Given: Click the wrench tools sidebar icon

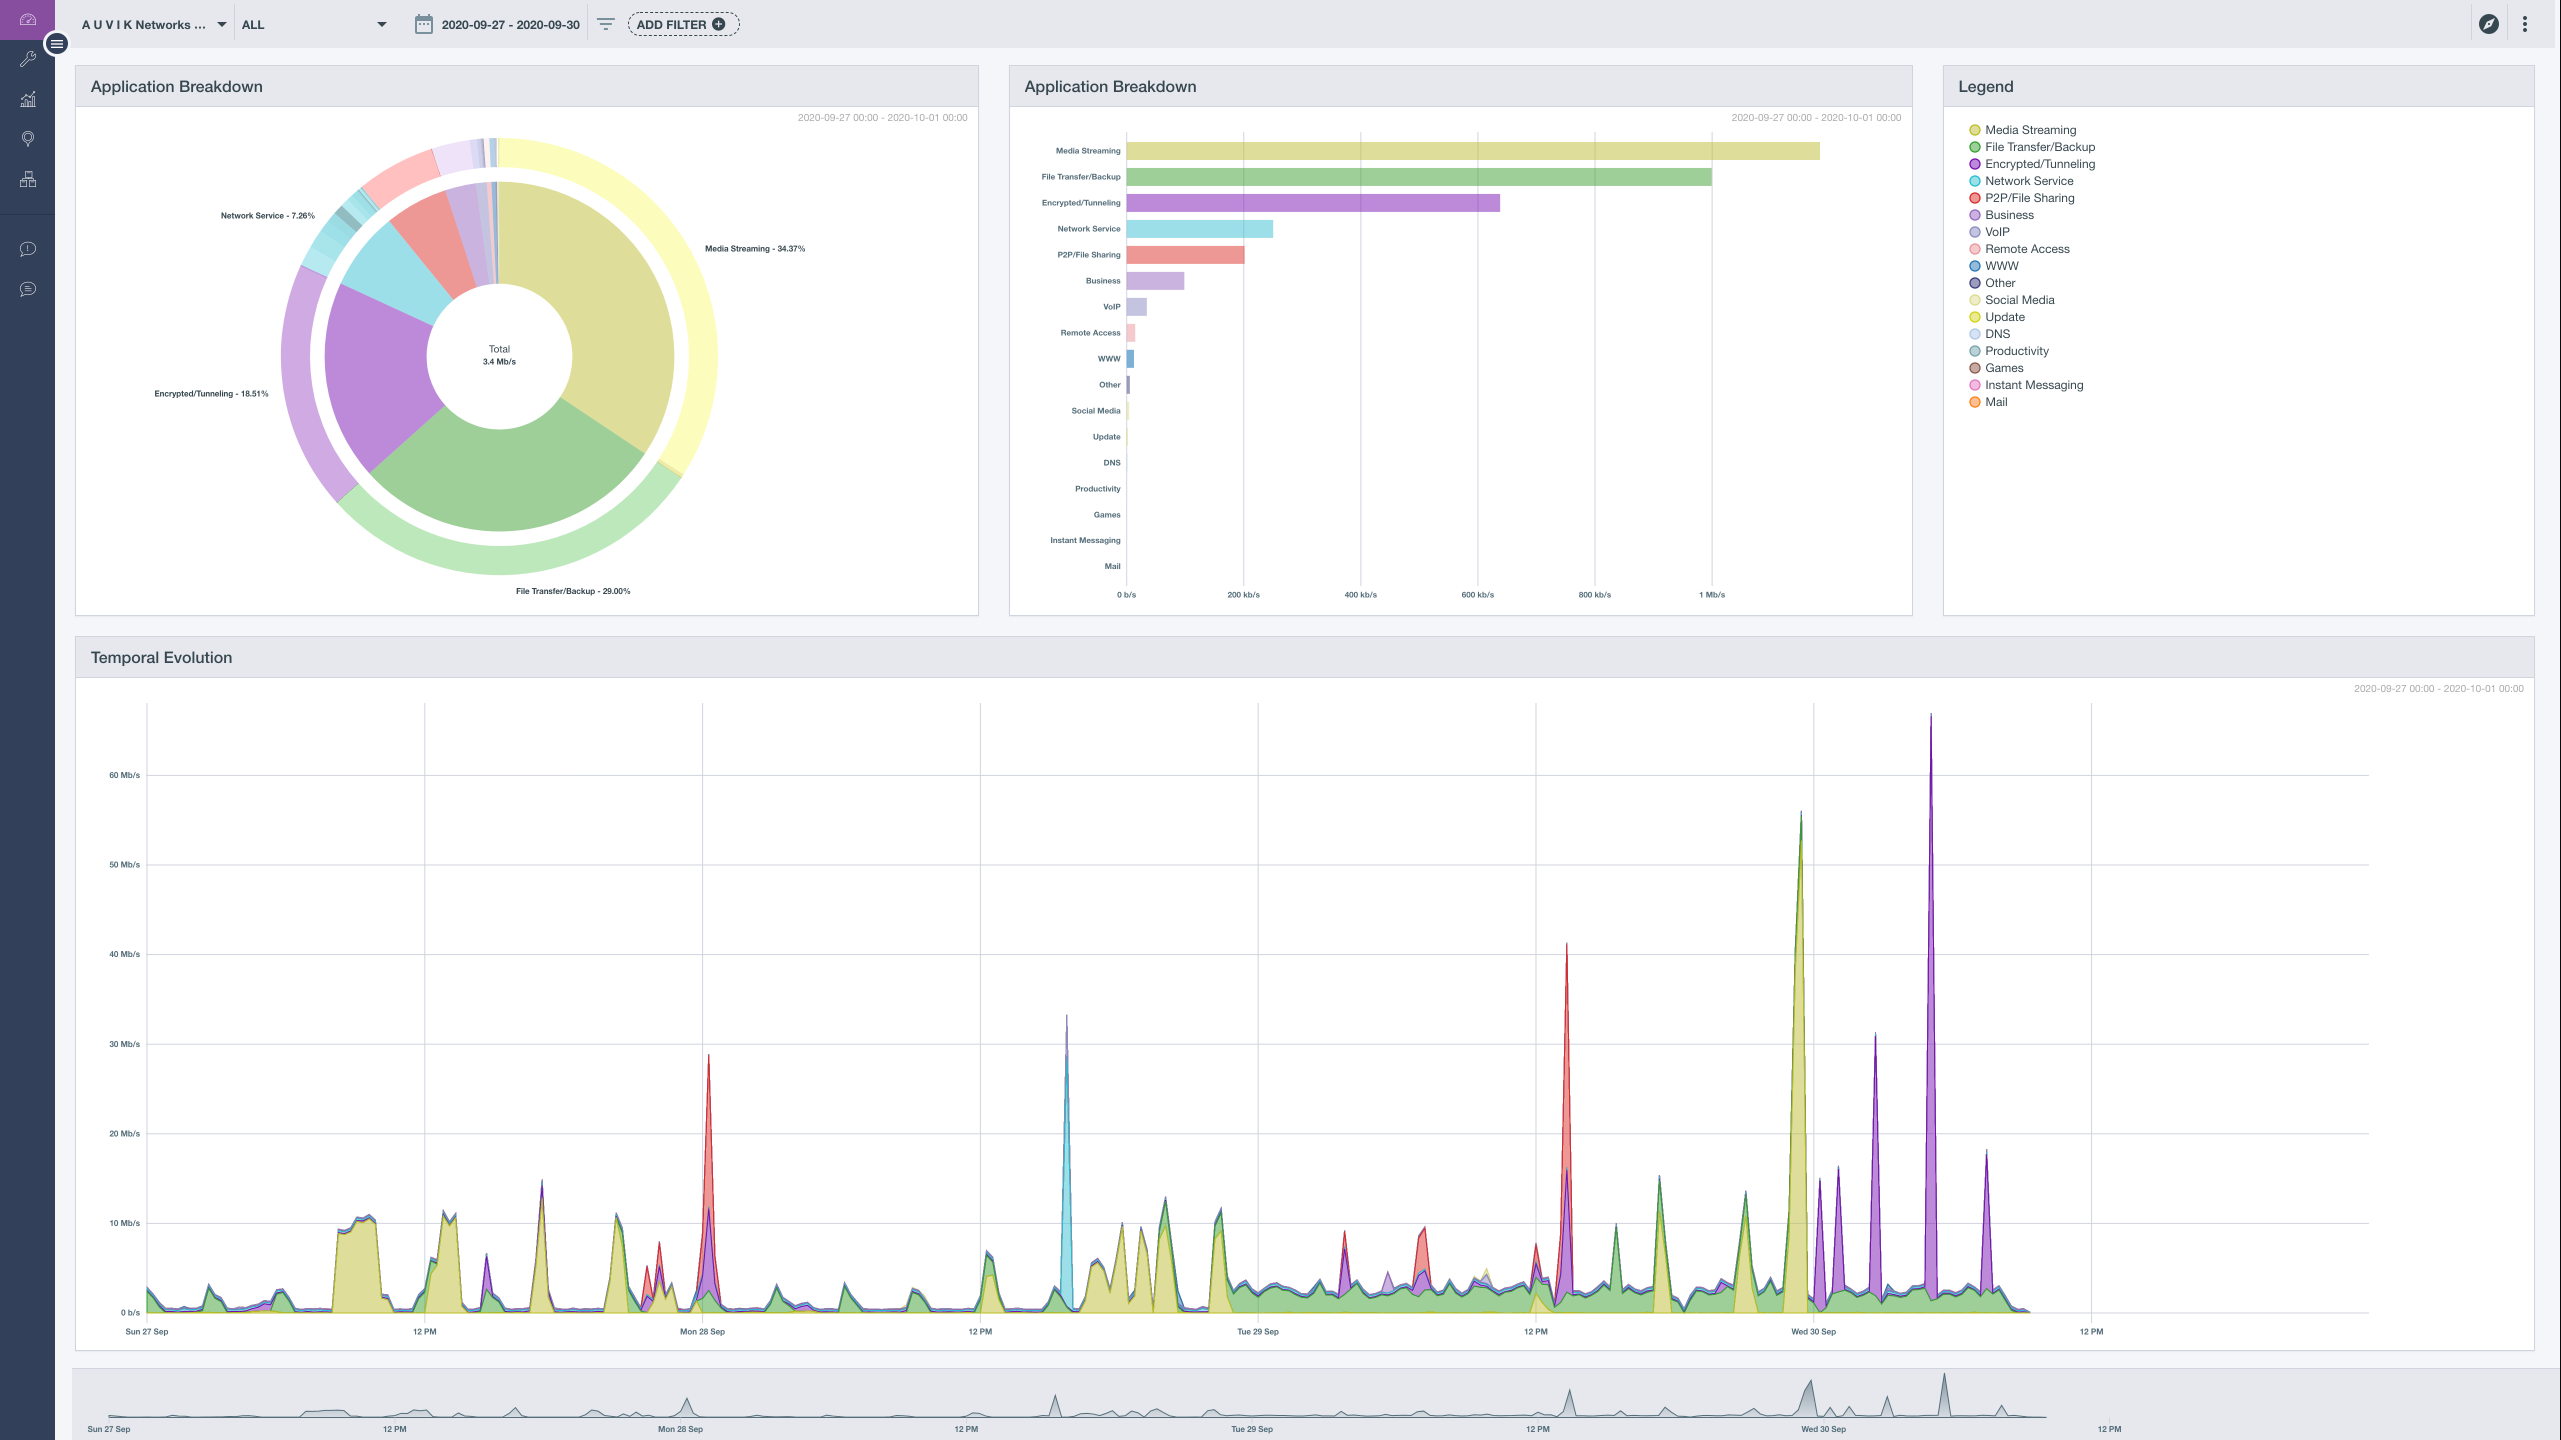Looking at the screenshot, I should point(28,59).
